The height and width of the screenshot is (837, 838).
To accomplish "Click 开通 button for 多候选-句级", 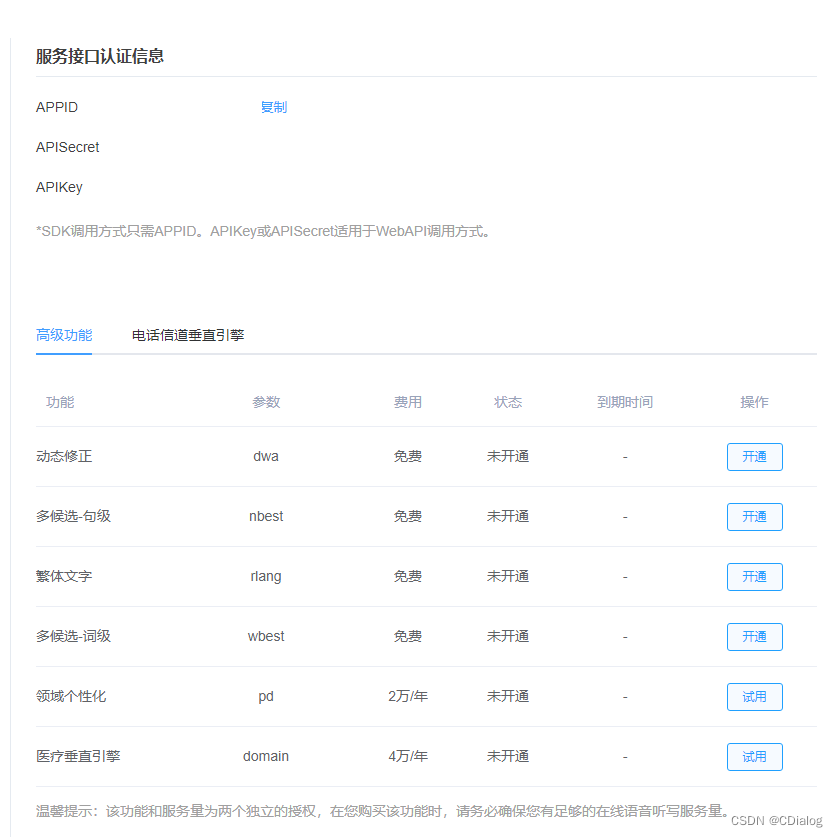I will [x=755, y=517].
